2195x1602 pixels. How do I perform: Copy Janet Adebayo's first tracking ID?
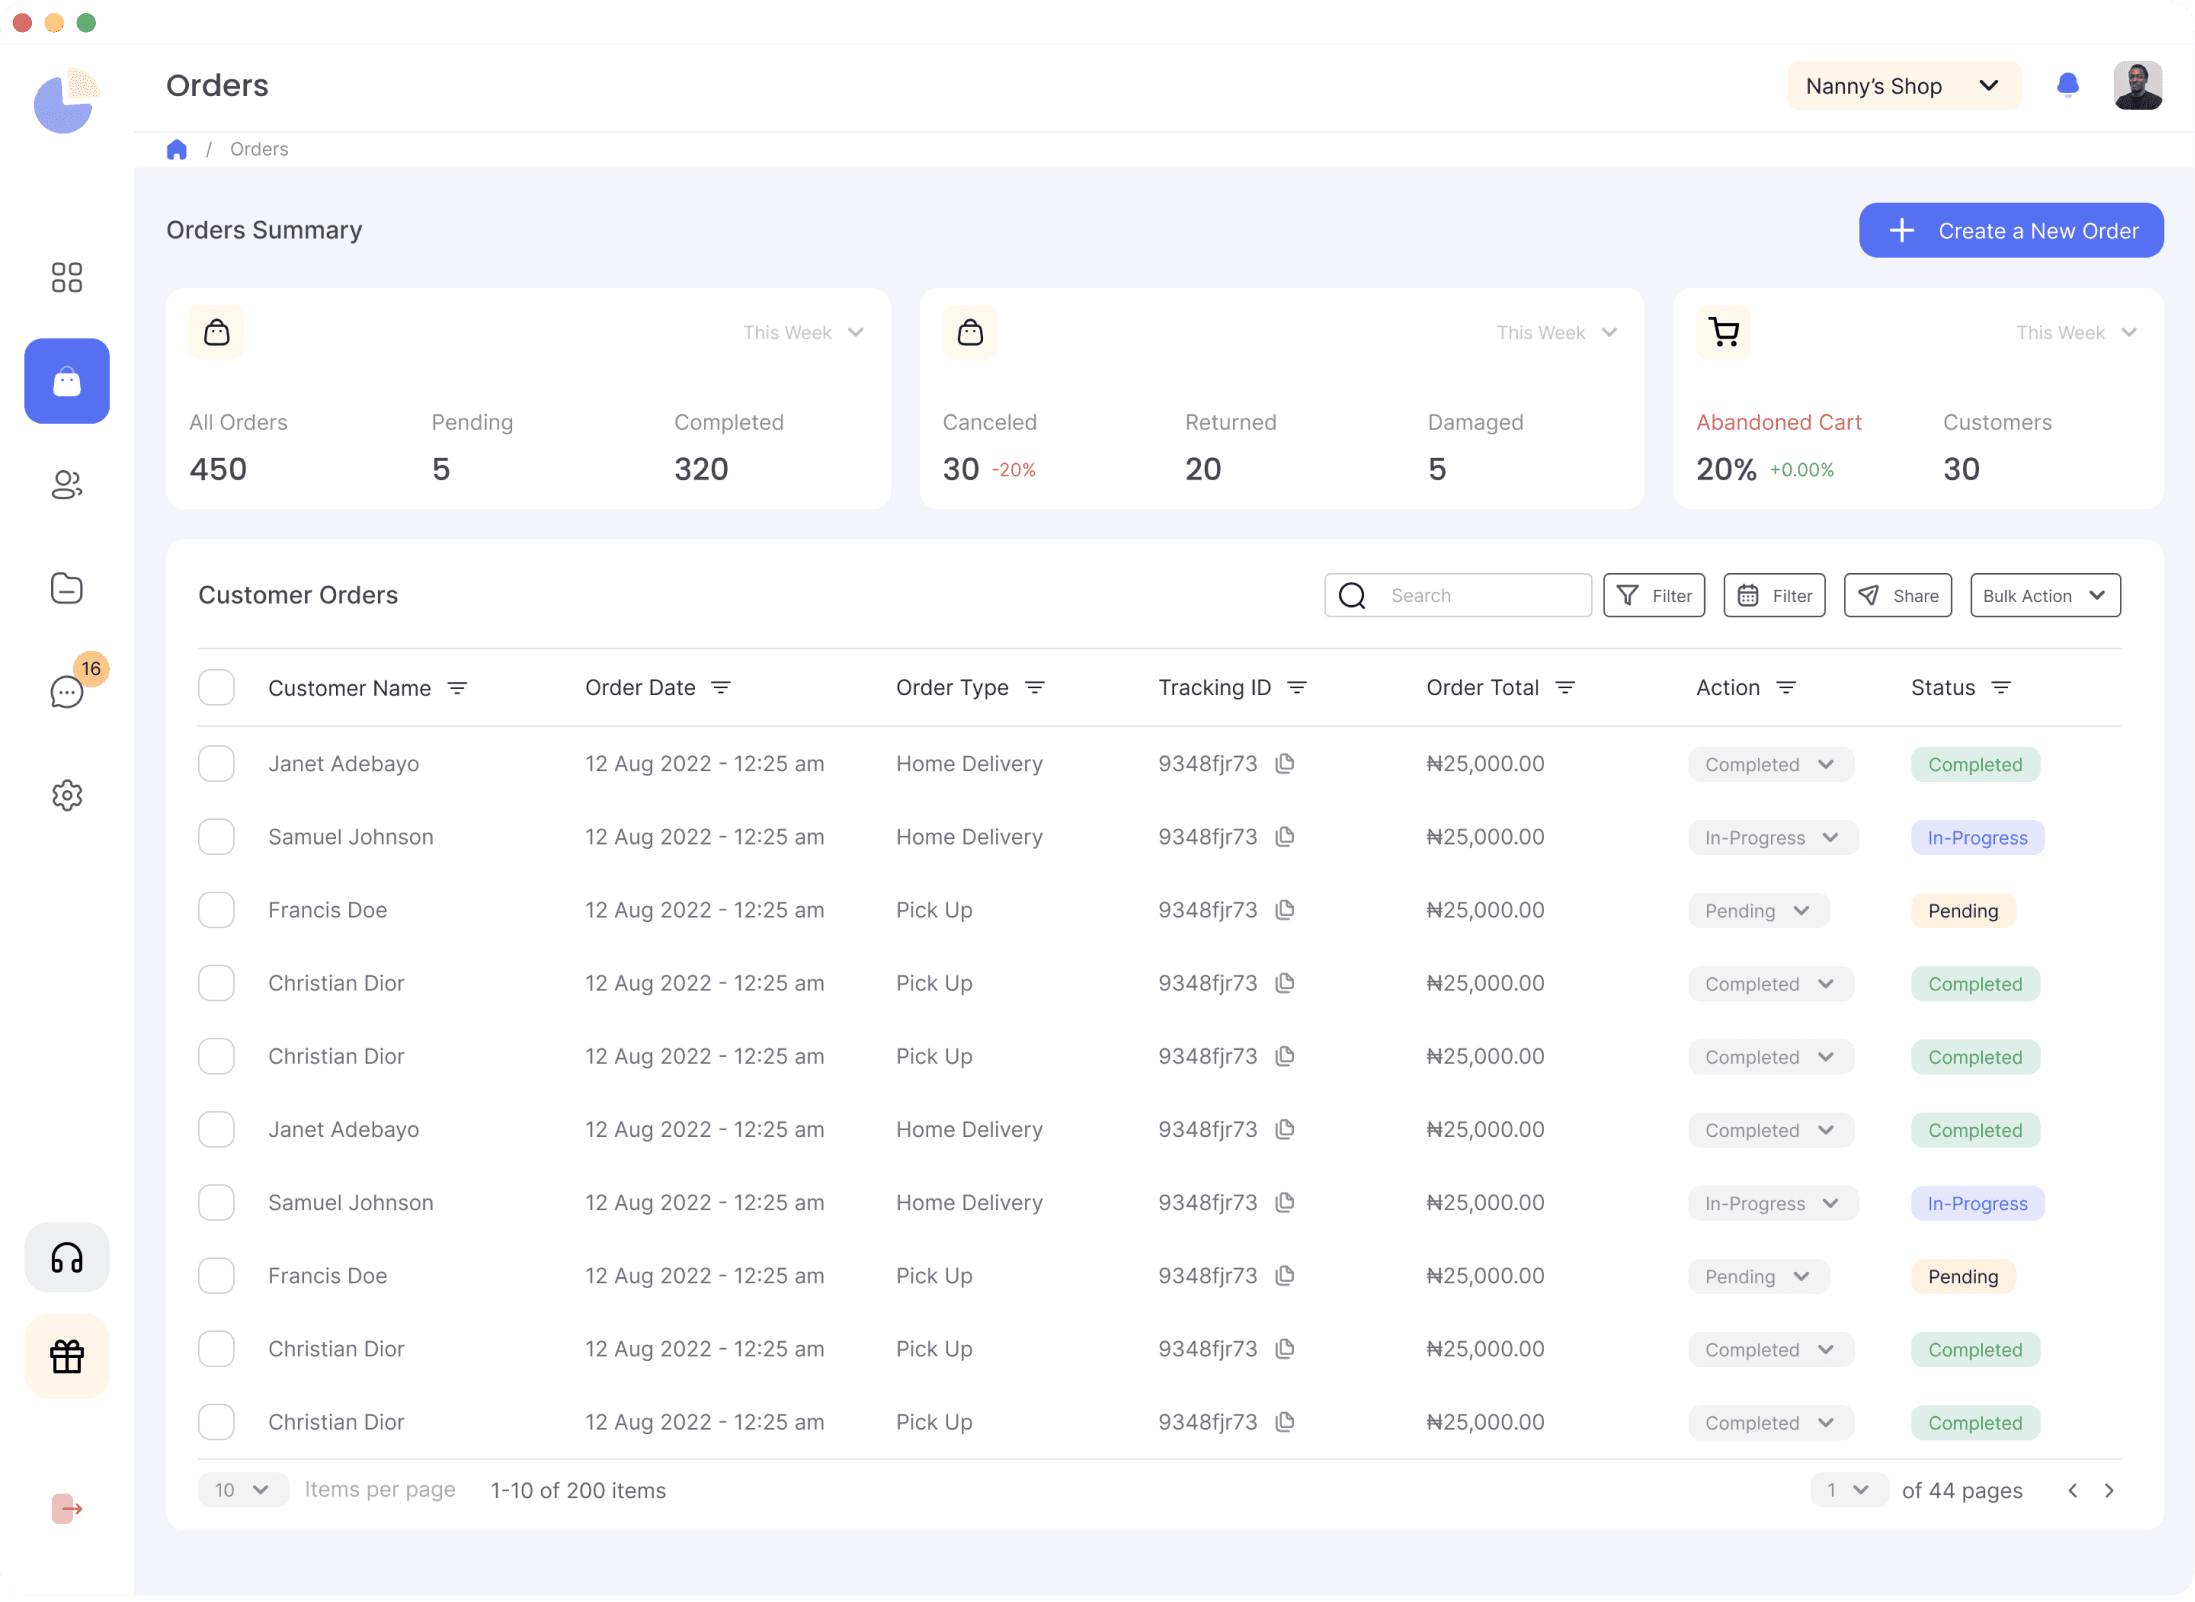pos(1285,764)
